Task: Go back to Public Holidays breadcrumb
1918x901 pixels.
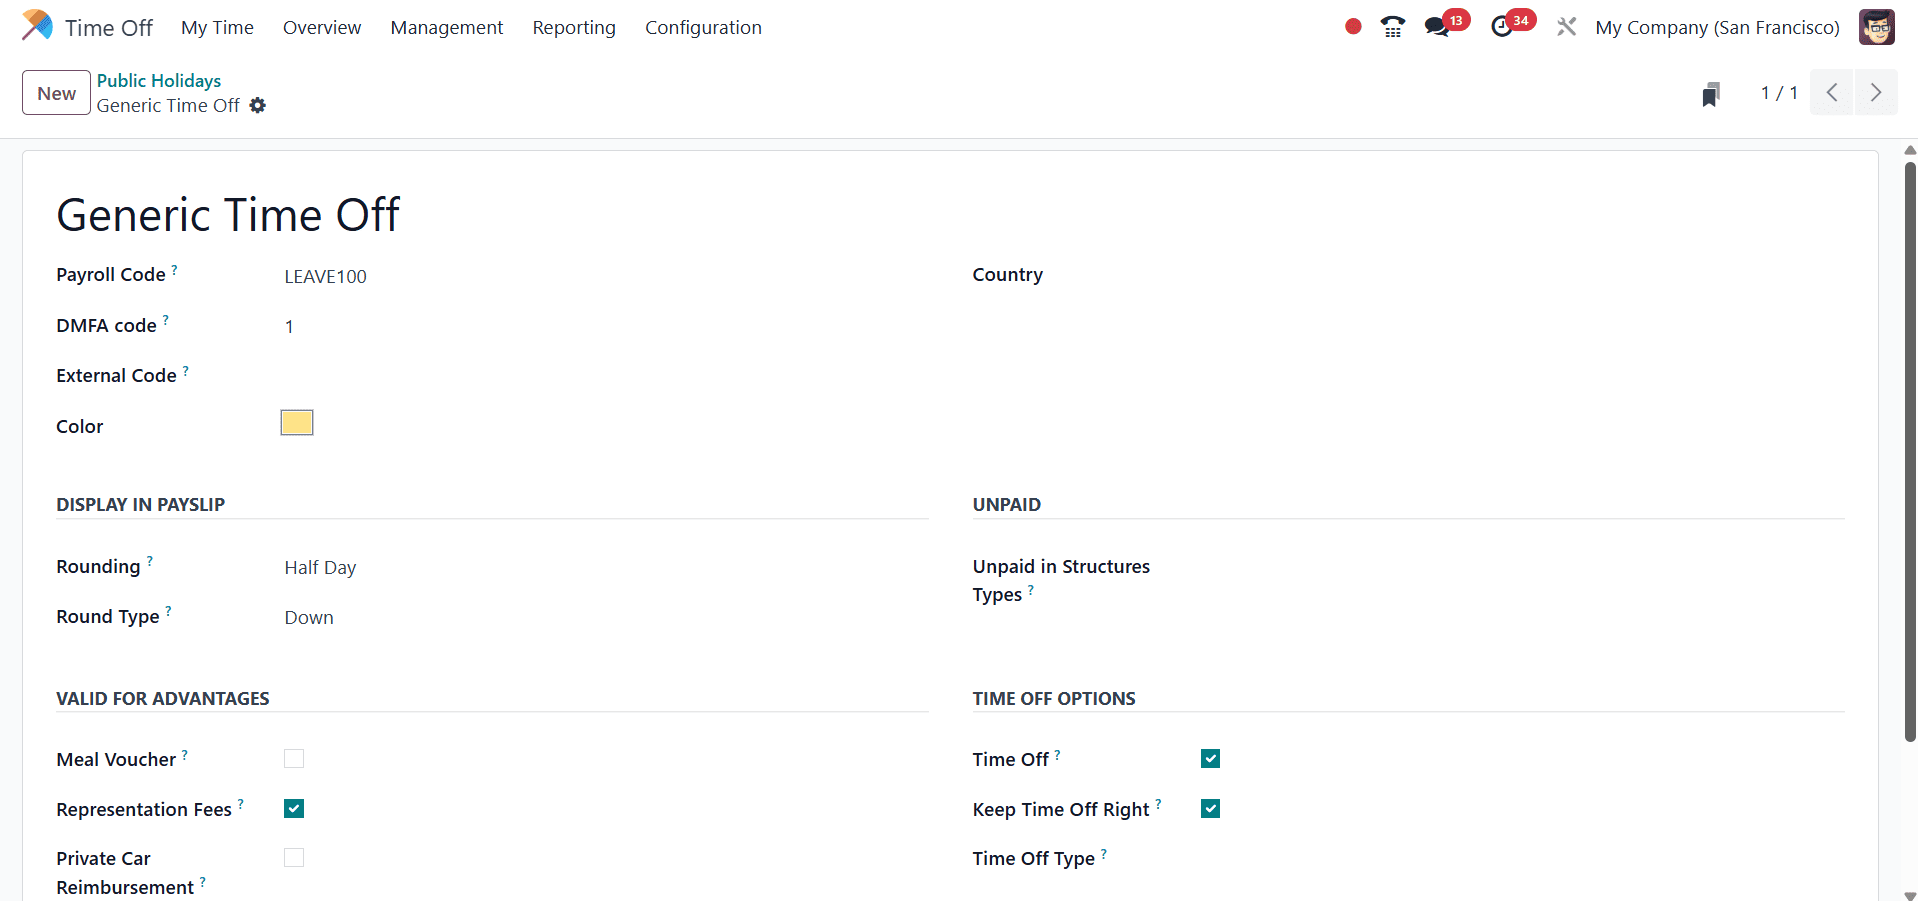Action: pos(159,80)
